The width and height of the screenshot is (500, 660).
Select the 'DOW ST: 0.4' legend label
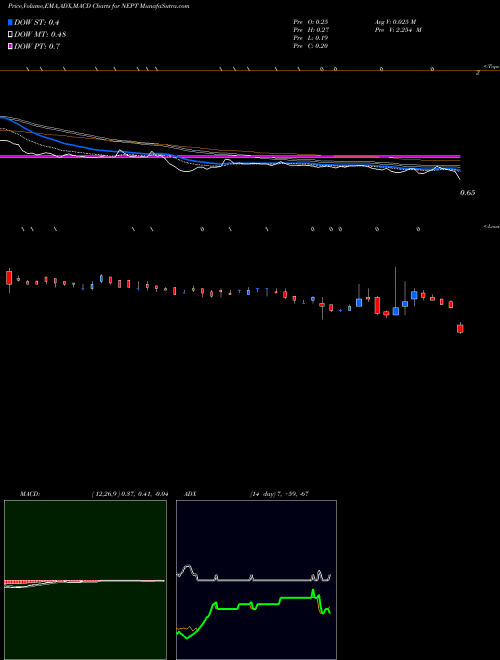pyautogui.click(x=36, y=22)
